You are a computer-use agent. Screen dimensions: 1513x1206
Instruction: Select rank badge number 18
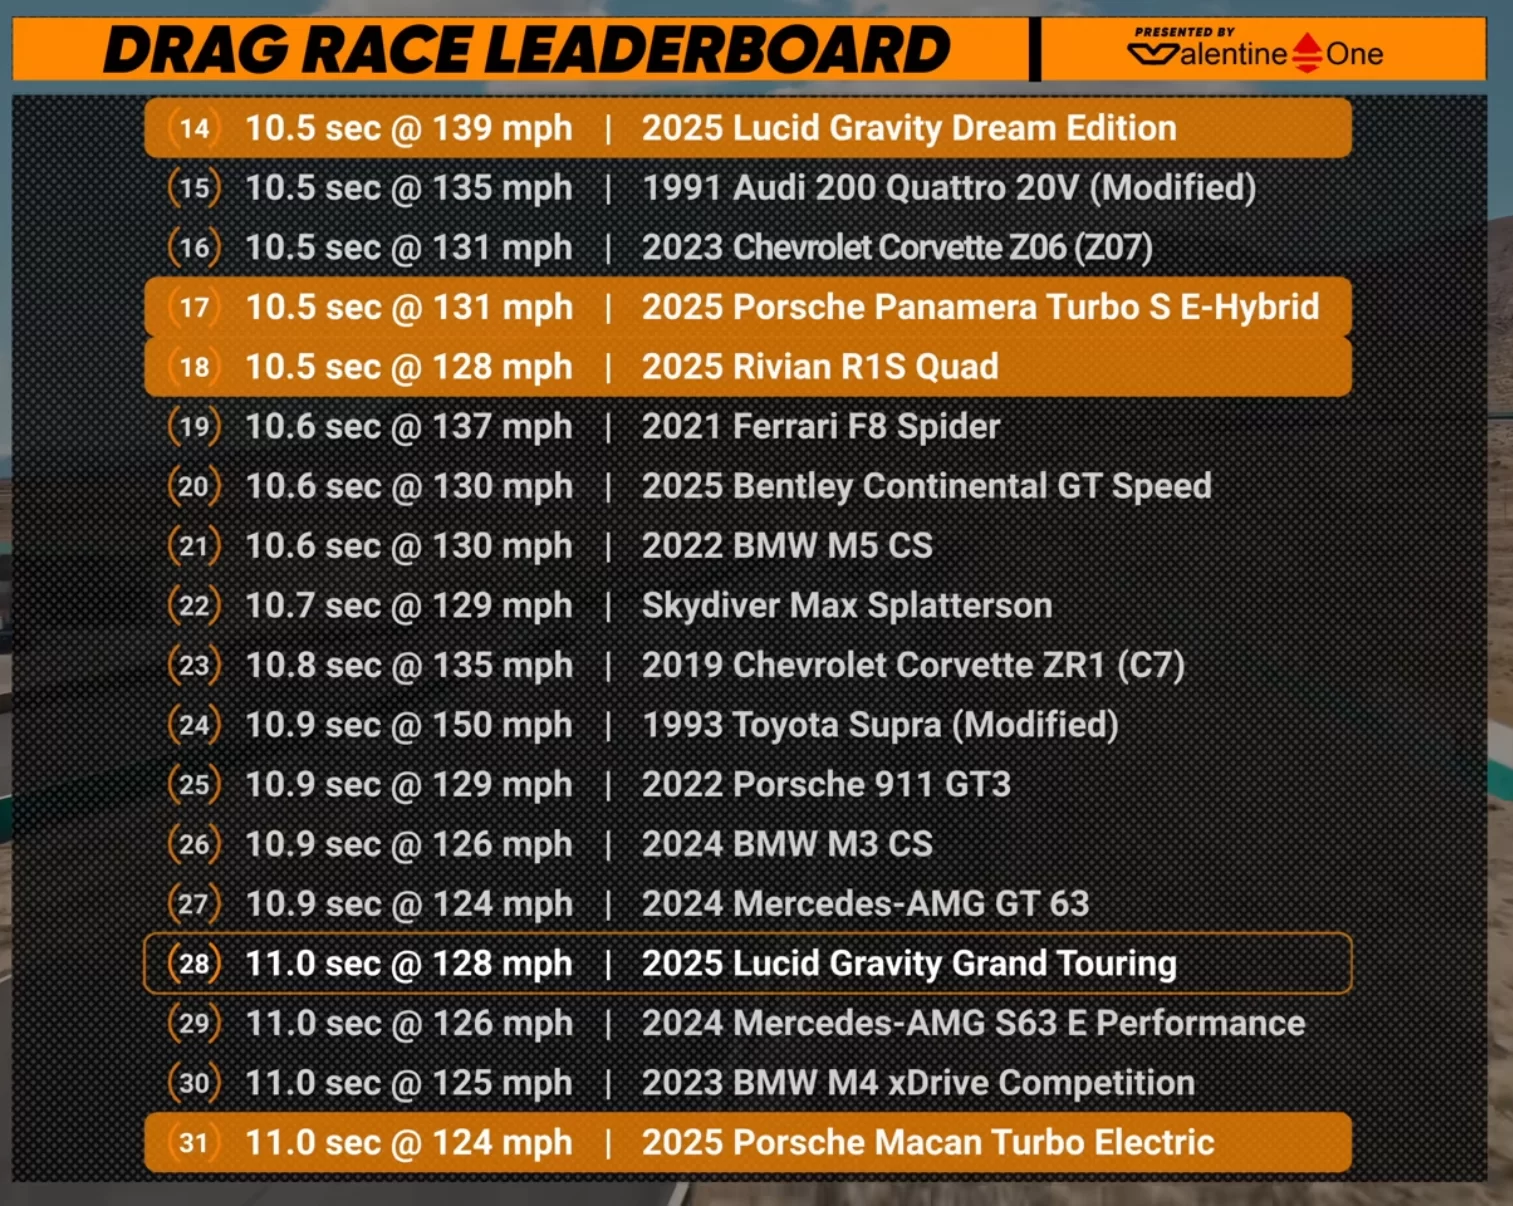point(194,367)
